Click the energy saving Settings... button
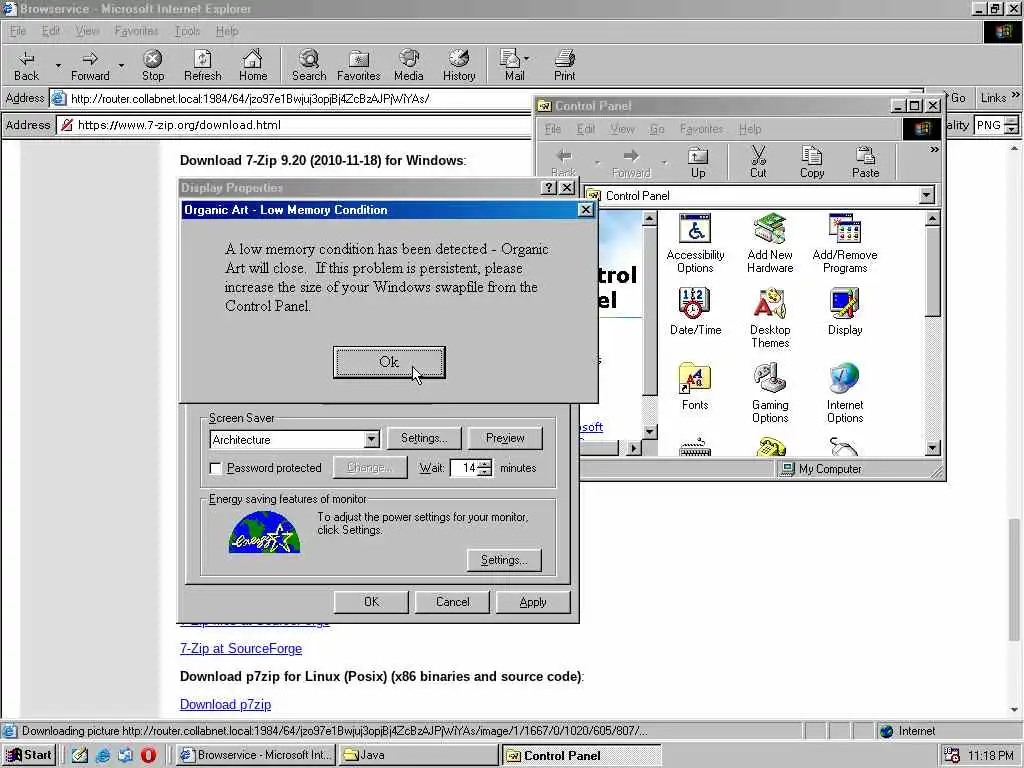The height and width of the screenshot is (768, 1024). (x=504, y=560)
